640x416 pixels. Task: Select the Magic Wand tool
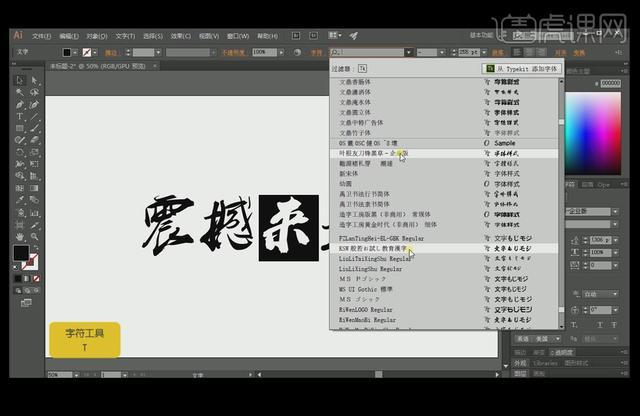19,92
